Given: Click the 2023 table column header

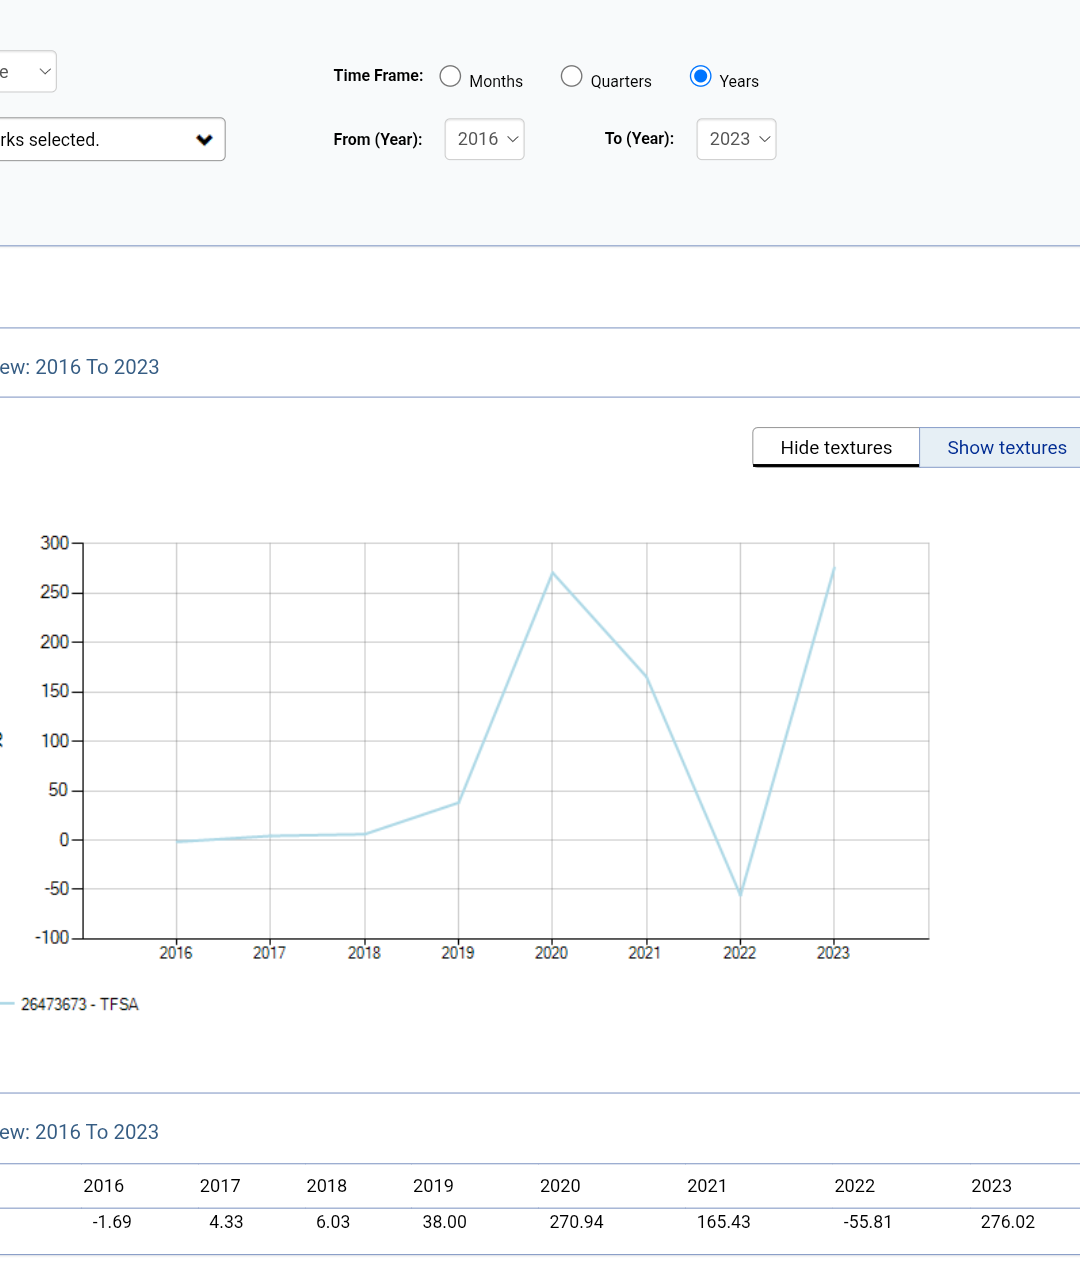Looking at the screenshot, I should [x=991, y=1186].
